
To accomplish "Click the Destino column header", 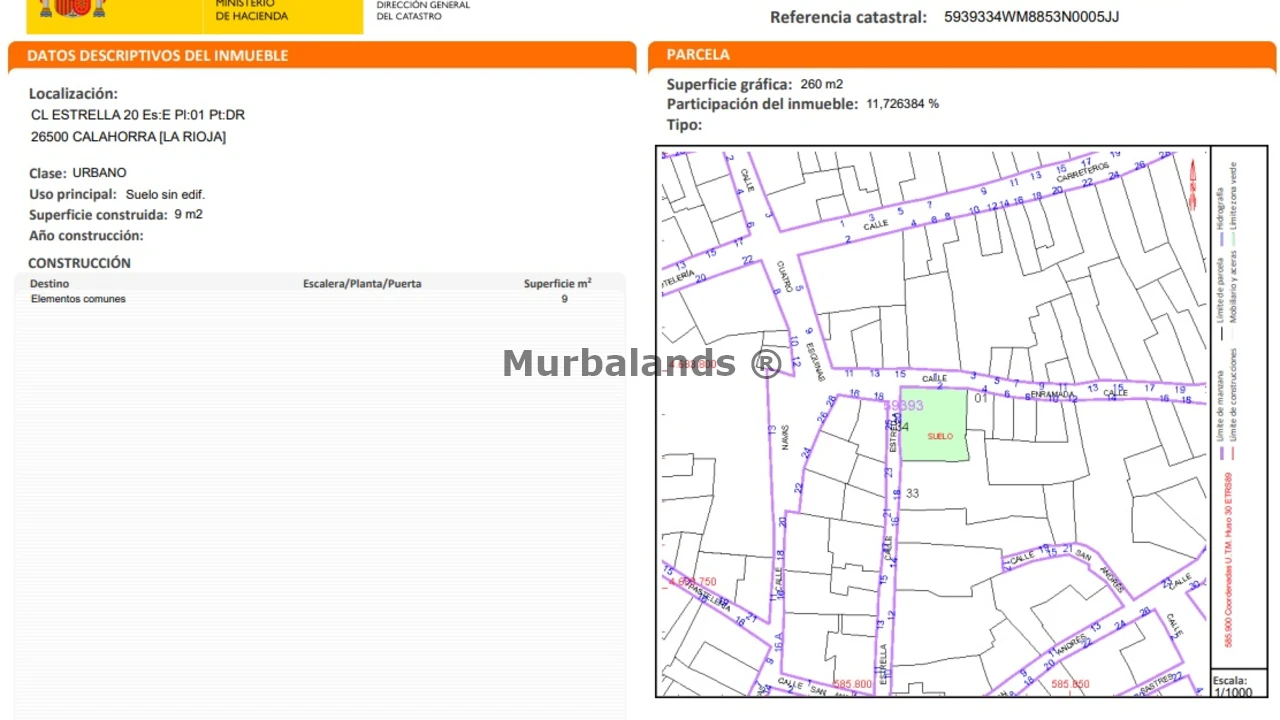I will pos(50,284).
